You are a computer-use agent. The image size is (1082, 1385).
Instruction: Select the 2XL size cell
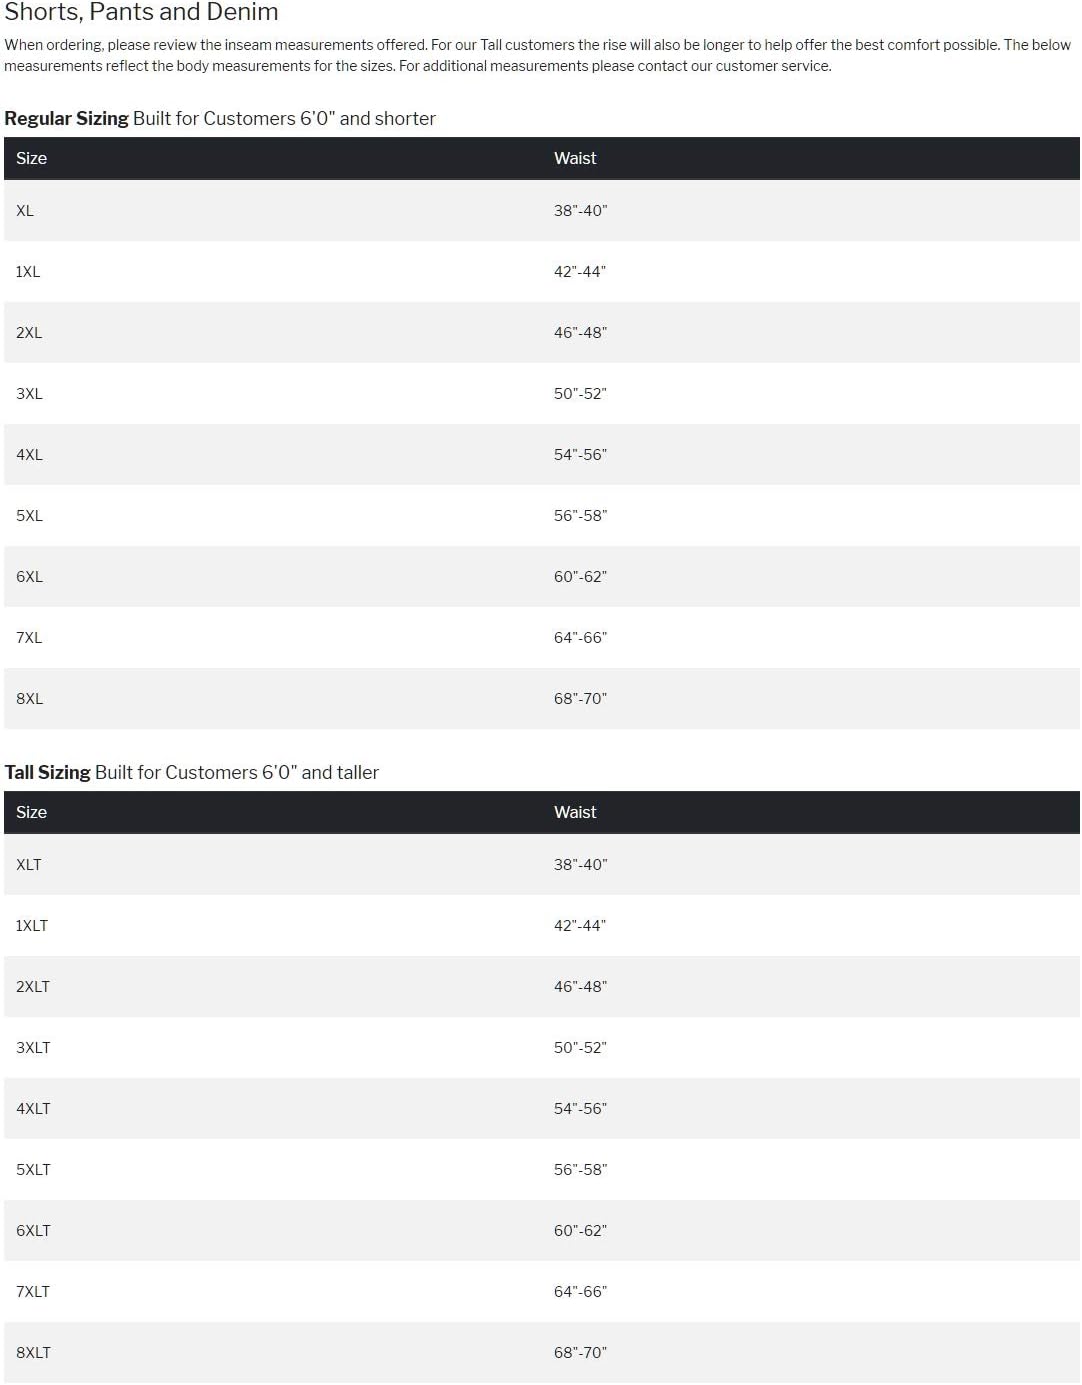pos(29,333)
